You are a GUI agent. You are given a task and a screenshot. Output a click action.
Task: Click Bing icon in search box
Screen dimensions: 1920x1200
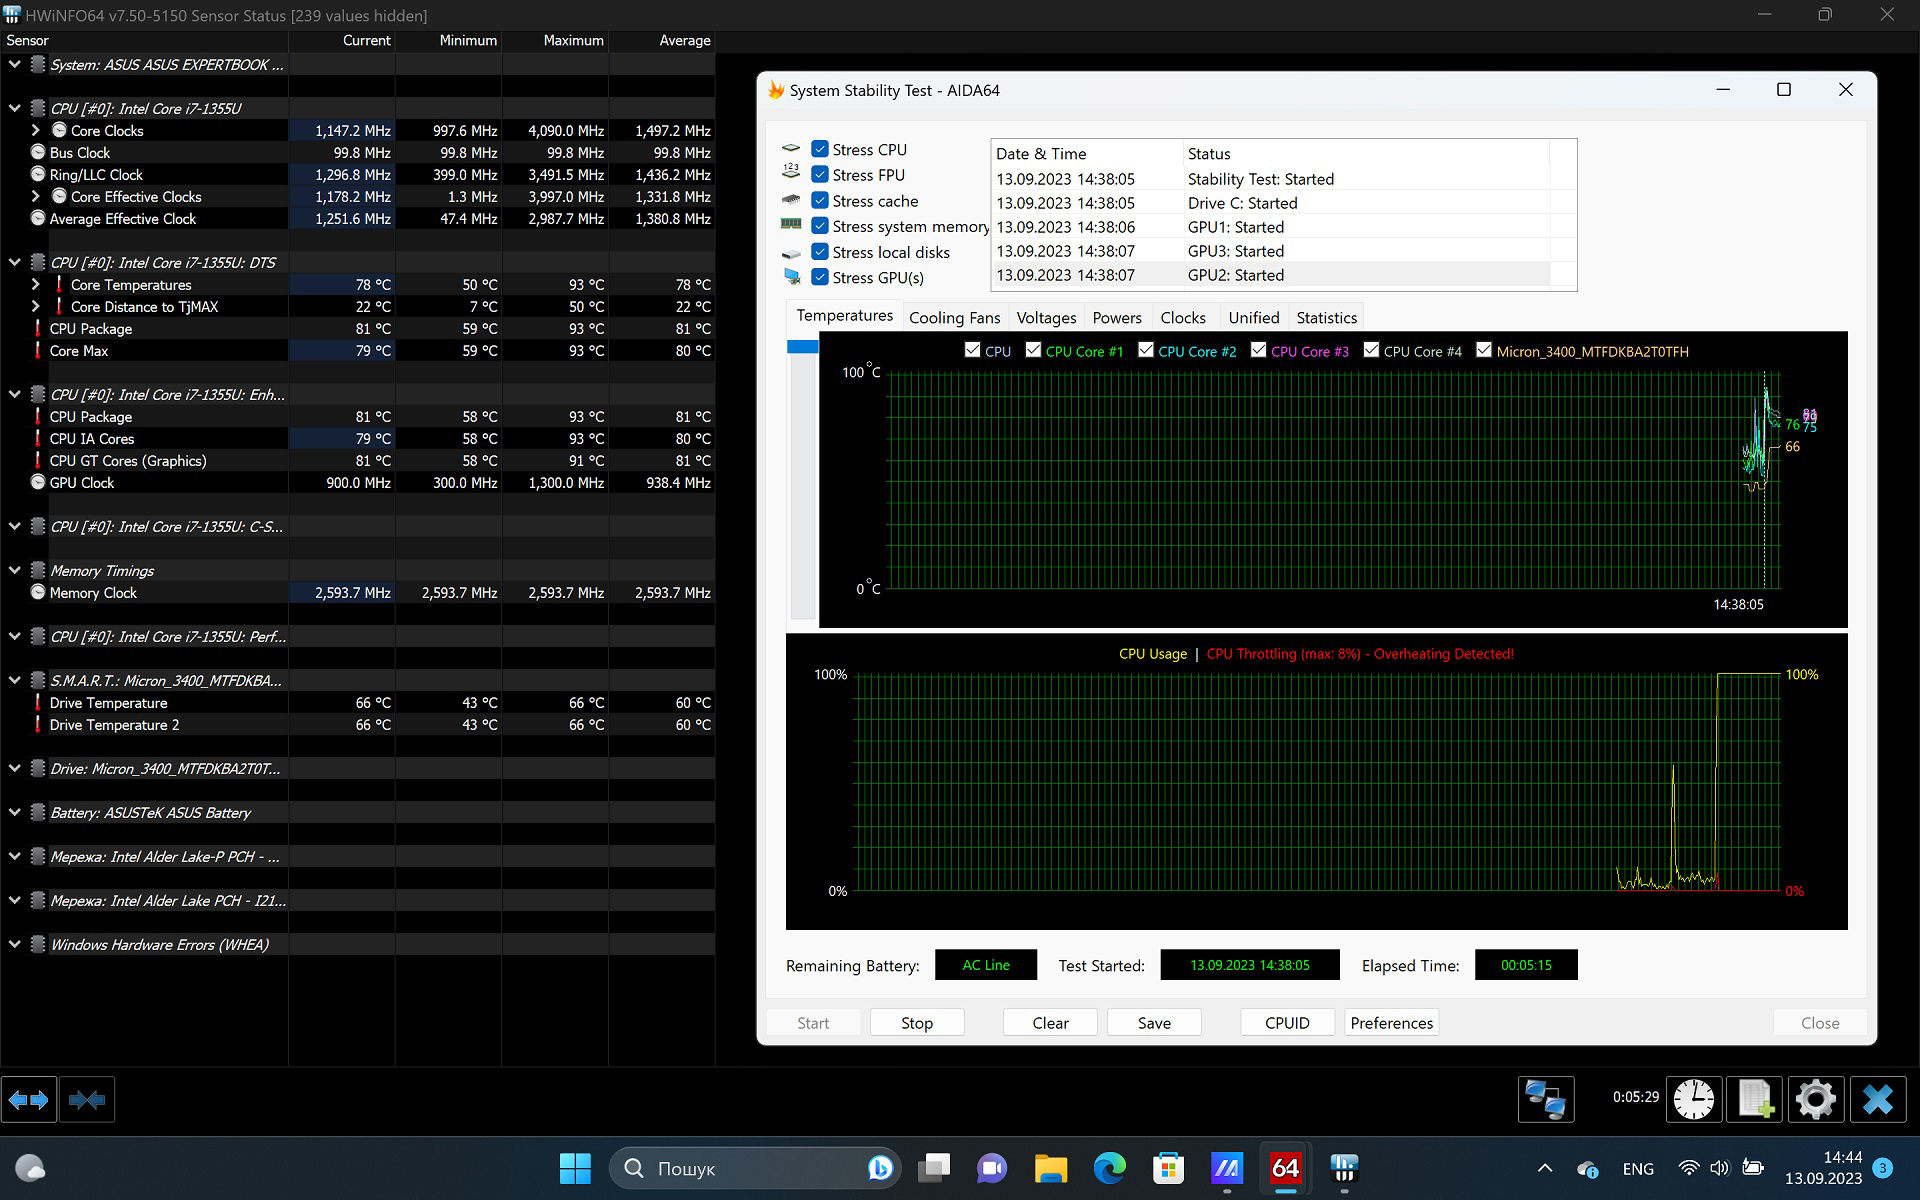pyautogui.click(x=880, y=1168)
